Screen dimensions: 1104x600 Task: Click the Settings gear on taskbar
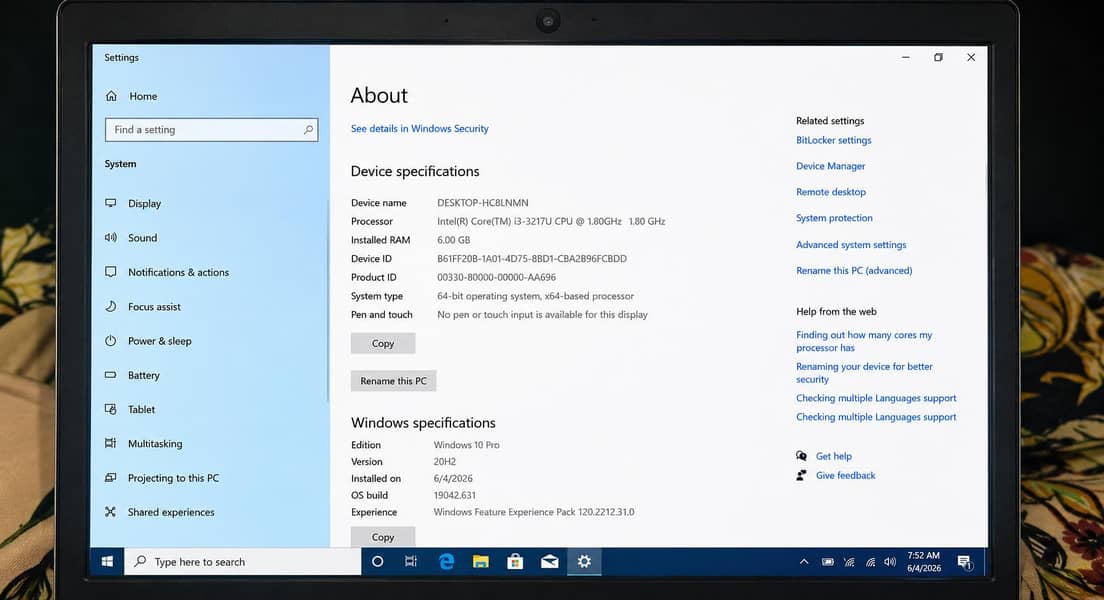[x=584, y=562]
